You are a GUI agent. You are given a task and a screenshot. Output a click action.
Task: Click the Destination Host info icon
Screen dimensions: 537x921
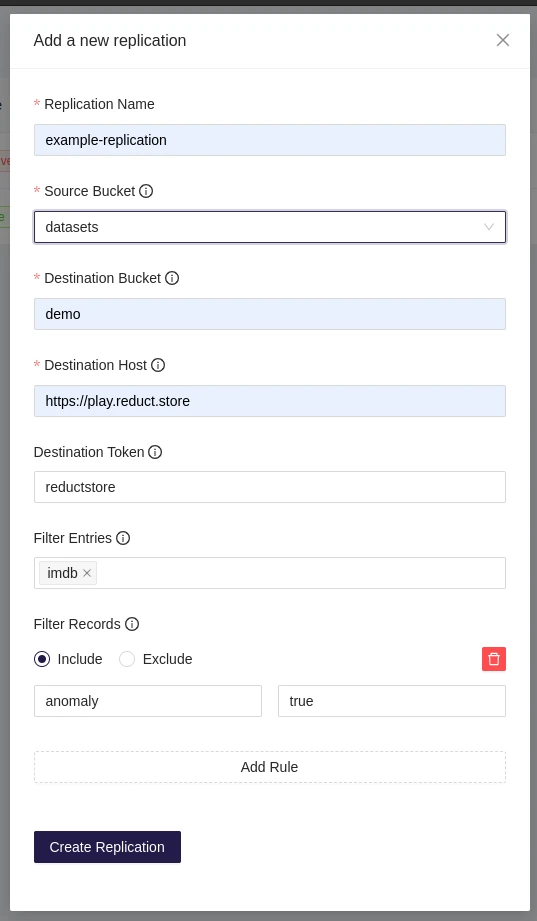click(x=158, y=365)
